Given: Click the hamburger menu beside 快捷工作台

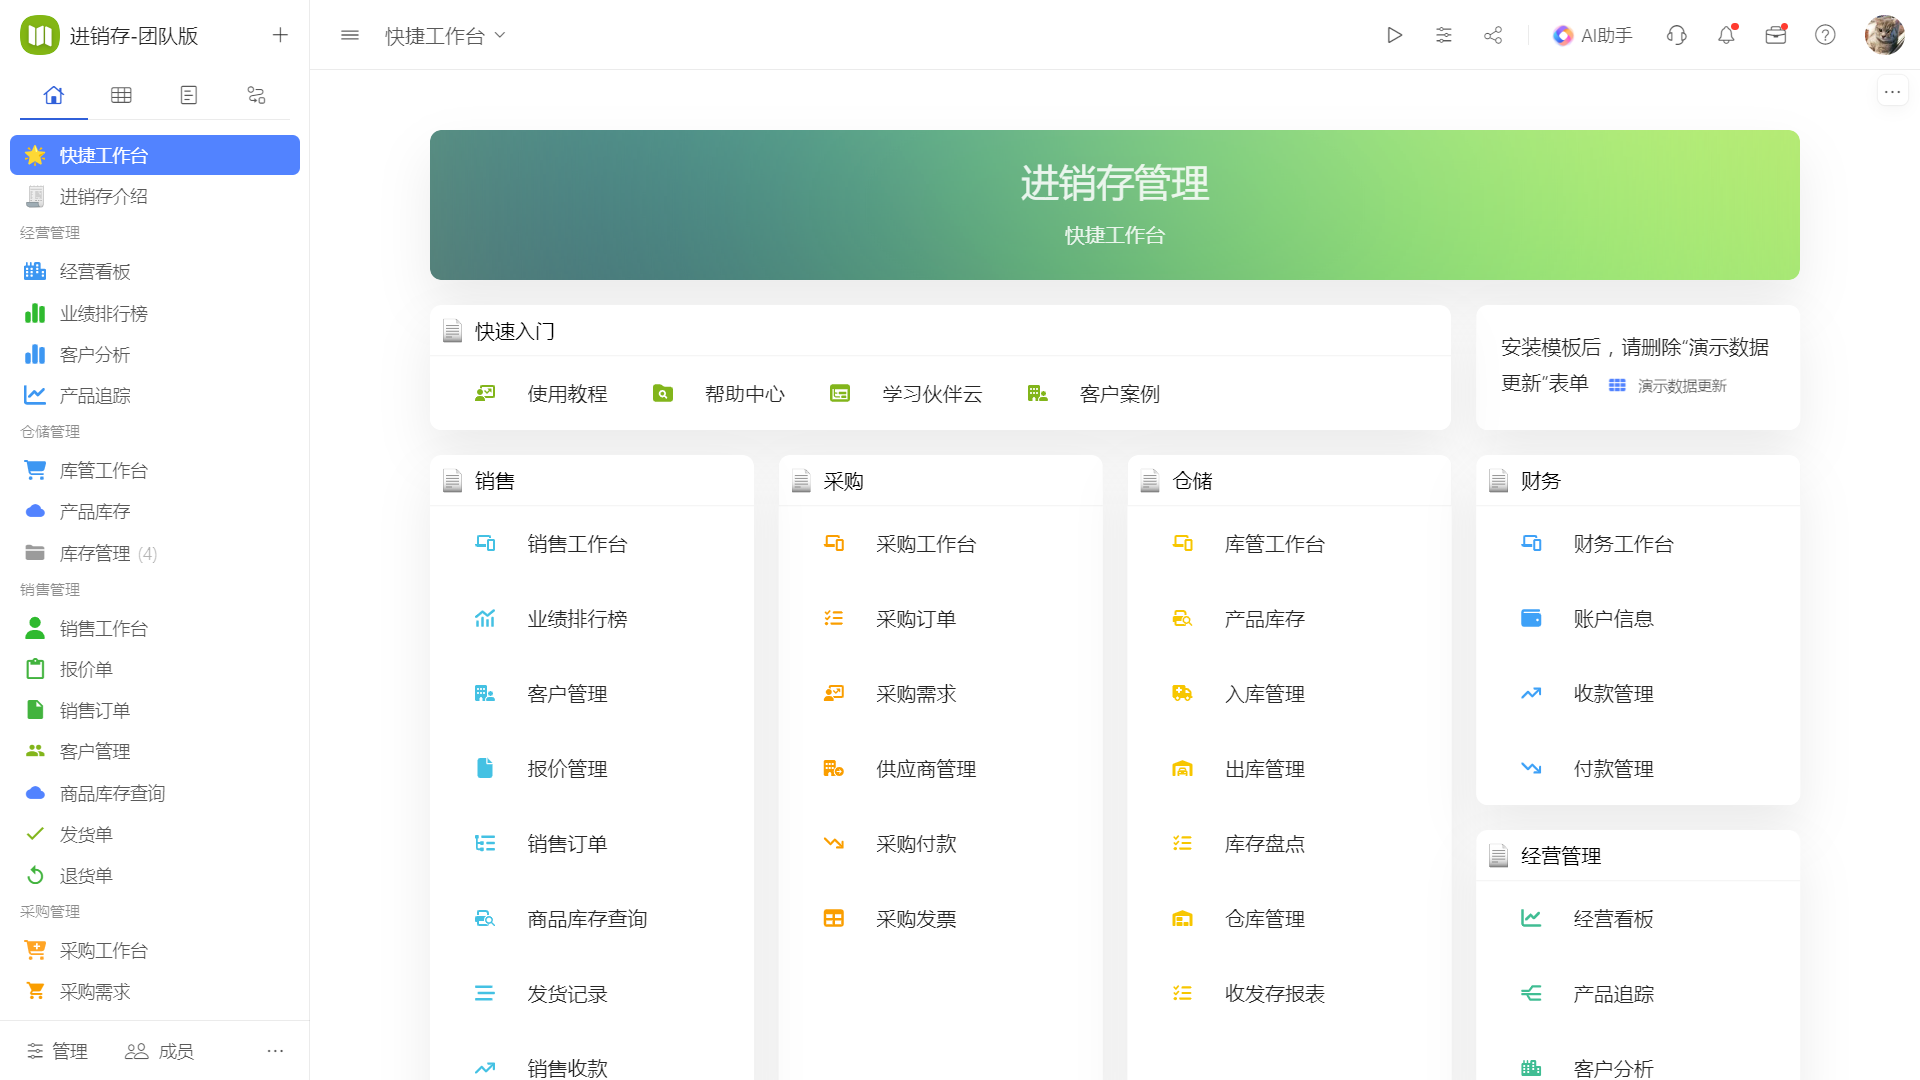Looking at the screenshot, I should tap(349, 34).
